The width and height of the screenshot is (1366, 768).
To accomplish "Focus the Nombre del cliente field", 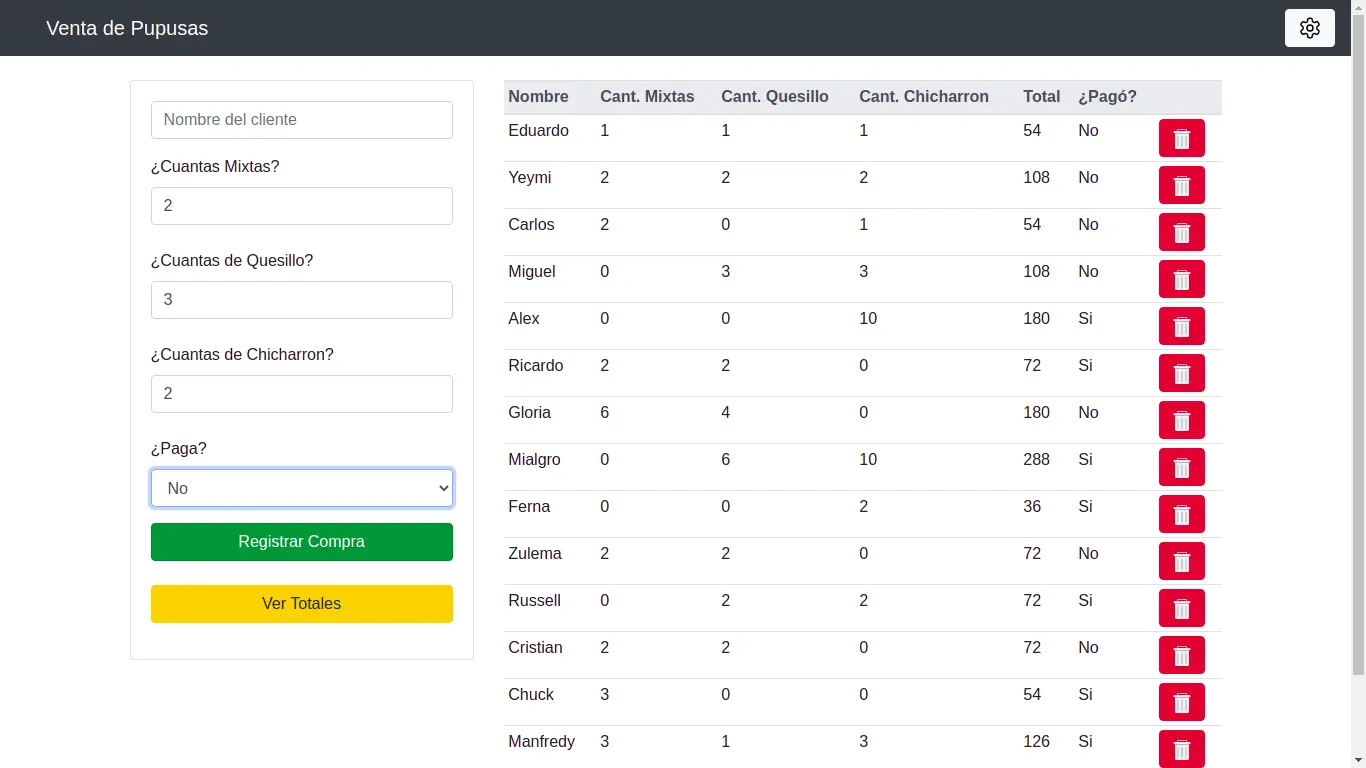I will point(301,120).
